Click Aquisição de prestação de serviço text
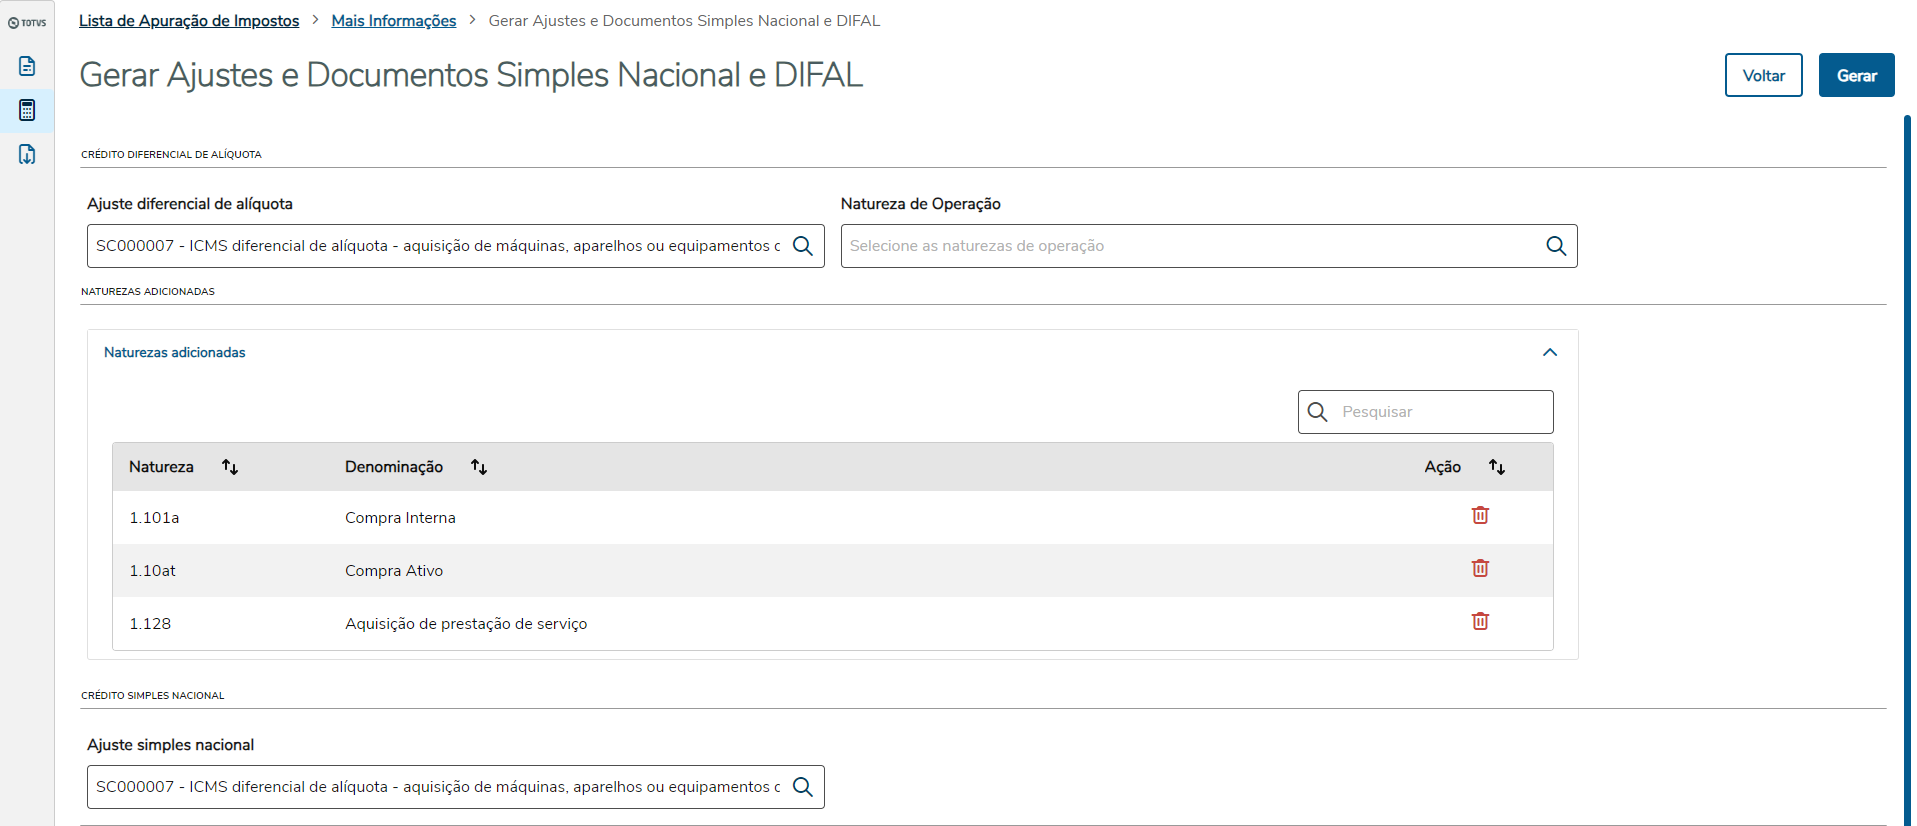This screenshot has height=826, width=1917. [466, 624]
